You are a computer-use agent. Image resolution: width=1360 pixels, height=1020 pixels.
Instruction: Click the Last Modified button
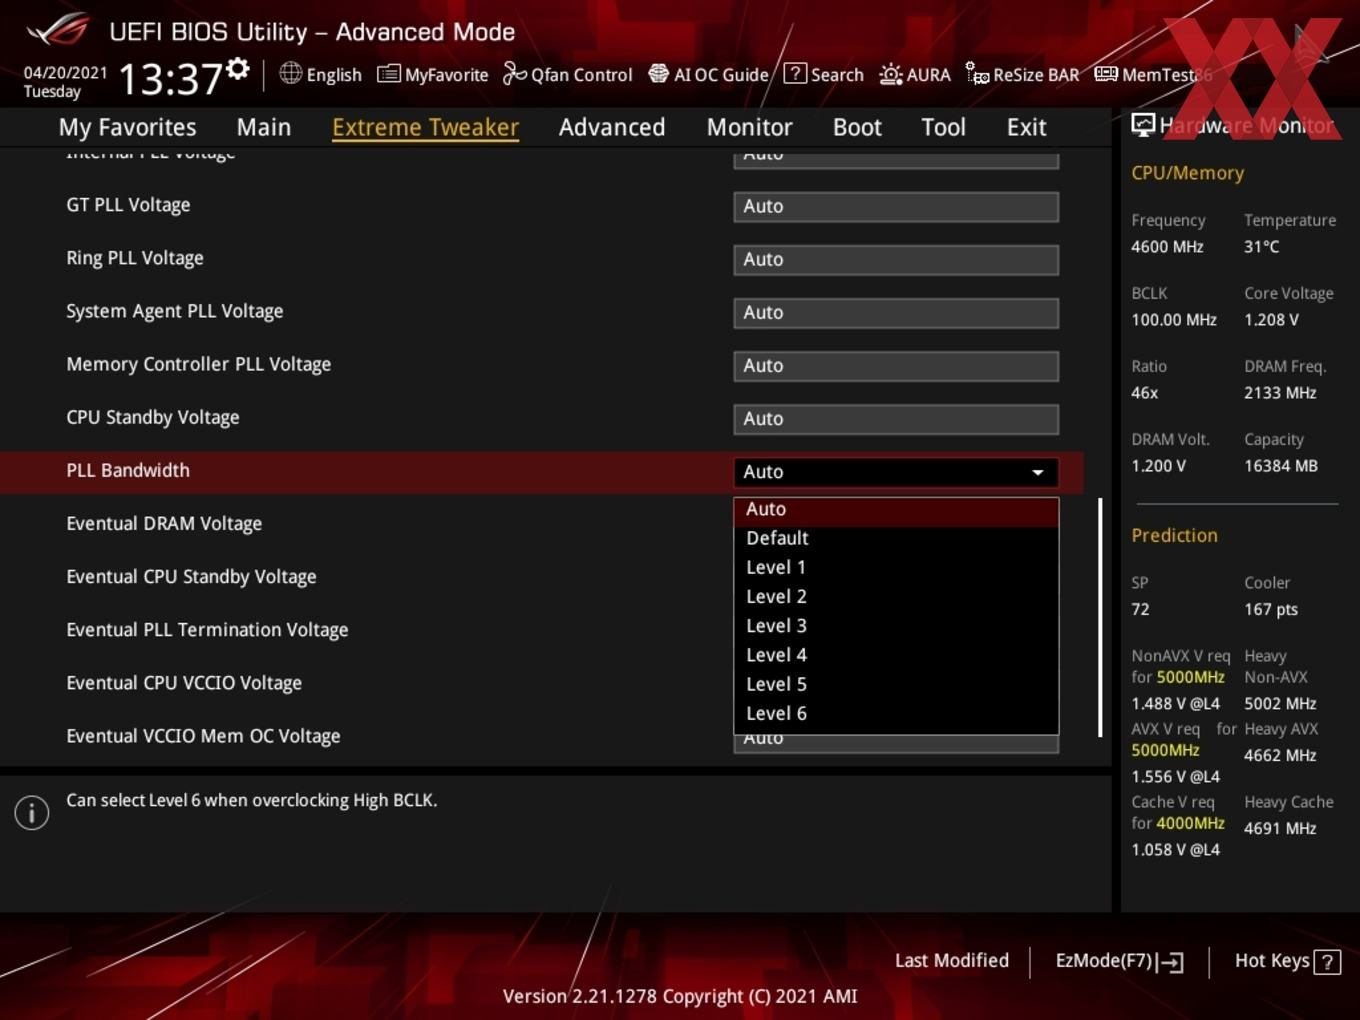[952, 961]
